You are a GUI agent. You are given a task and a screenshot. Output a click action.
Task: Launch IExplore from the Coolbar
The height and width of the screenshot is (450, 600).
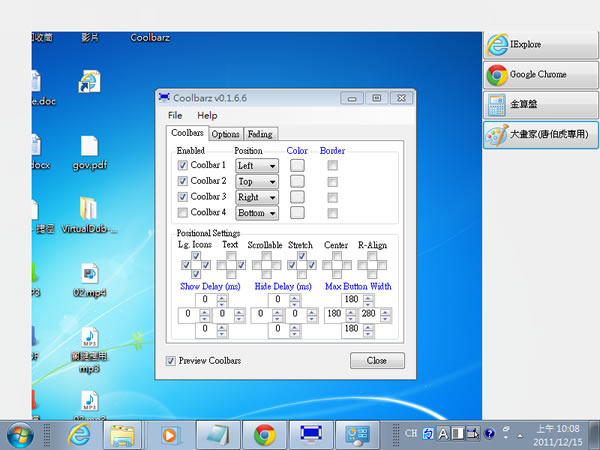click(541, 45)
